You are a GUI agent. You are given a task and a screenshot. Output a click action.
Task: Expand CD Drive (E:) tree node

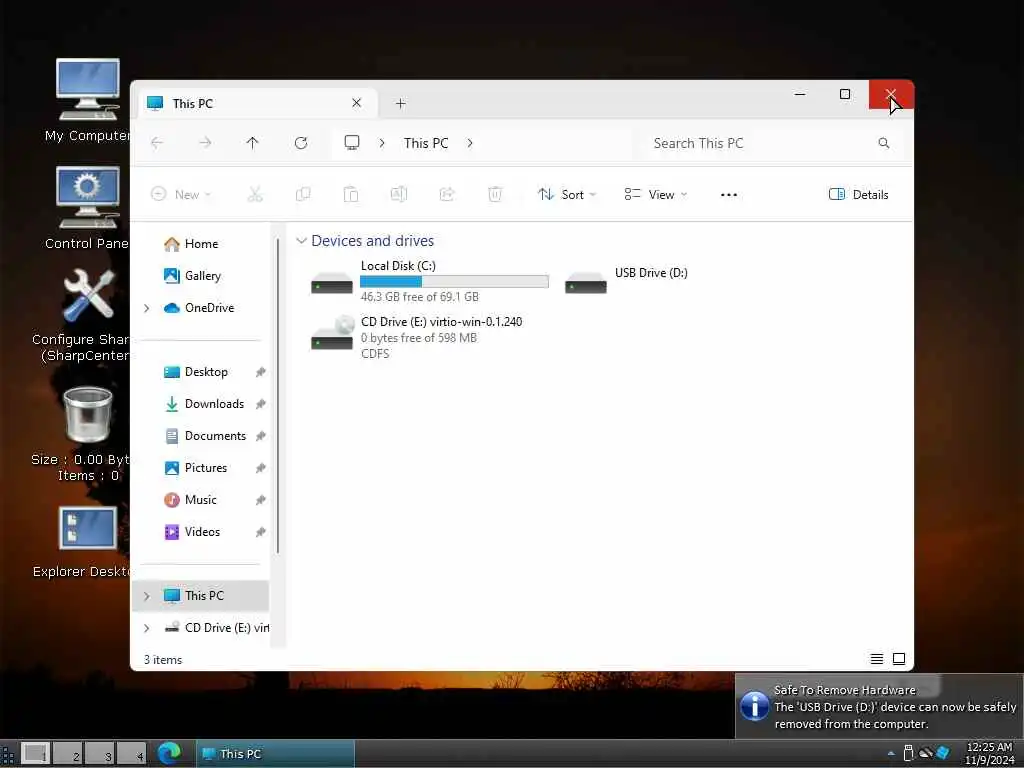[146, 628]
